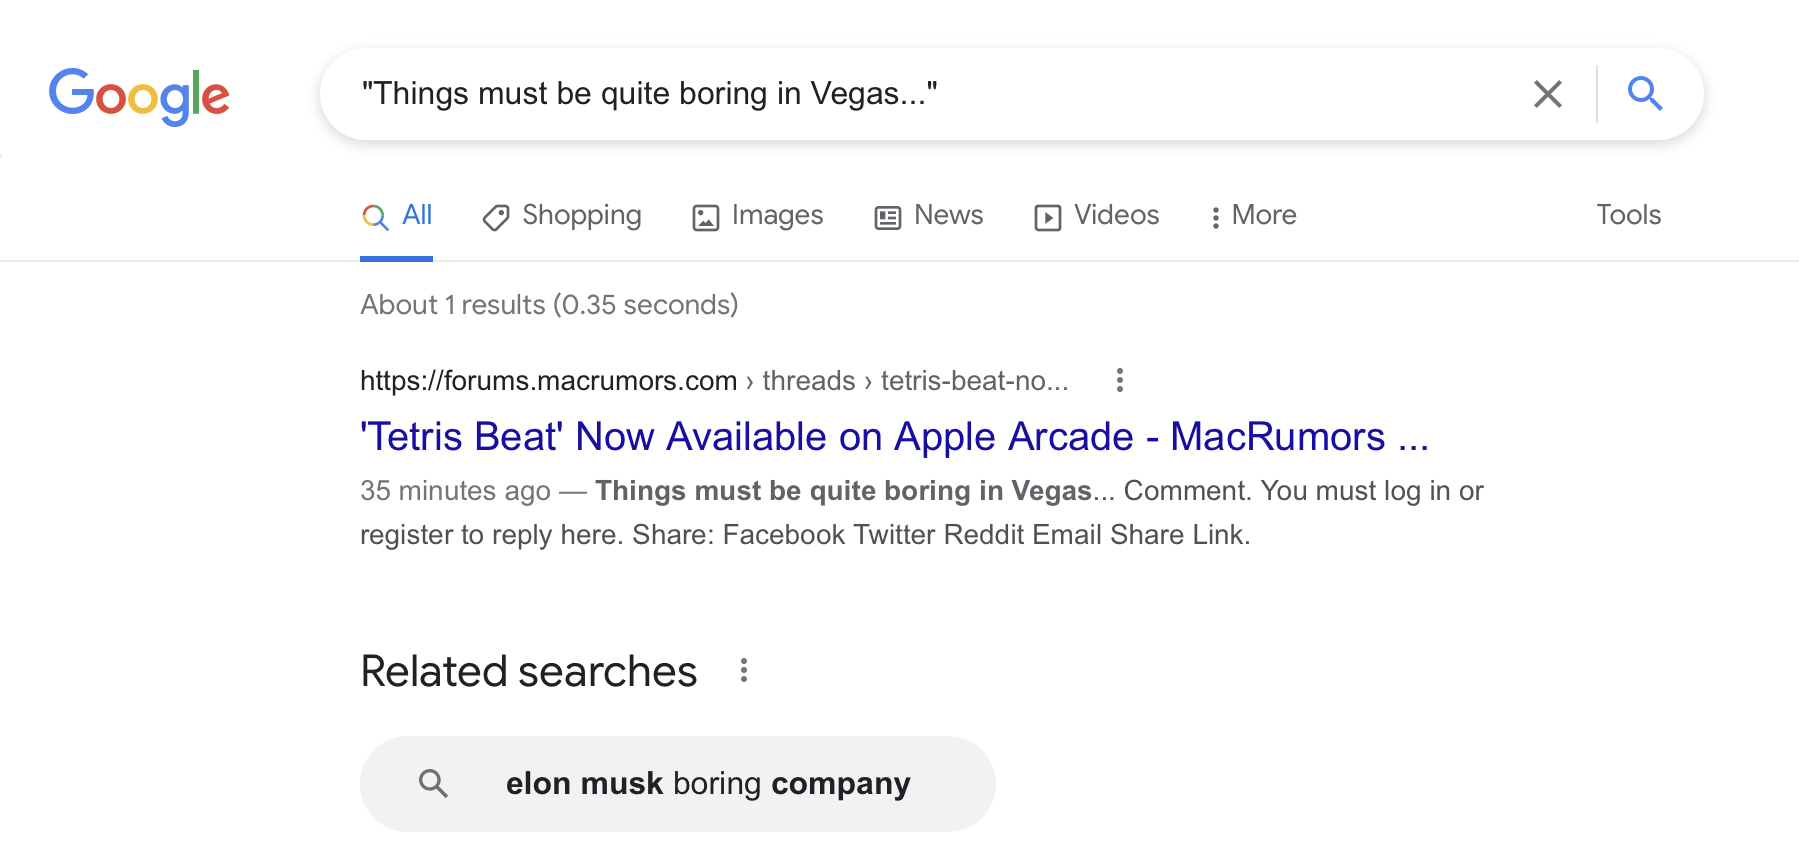
Task: Open Tools filter options
Action: [x=1628, y=215]
